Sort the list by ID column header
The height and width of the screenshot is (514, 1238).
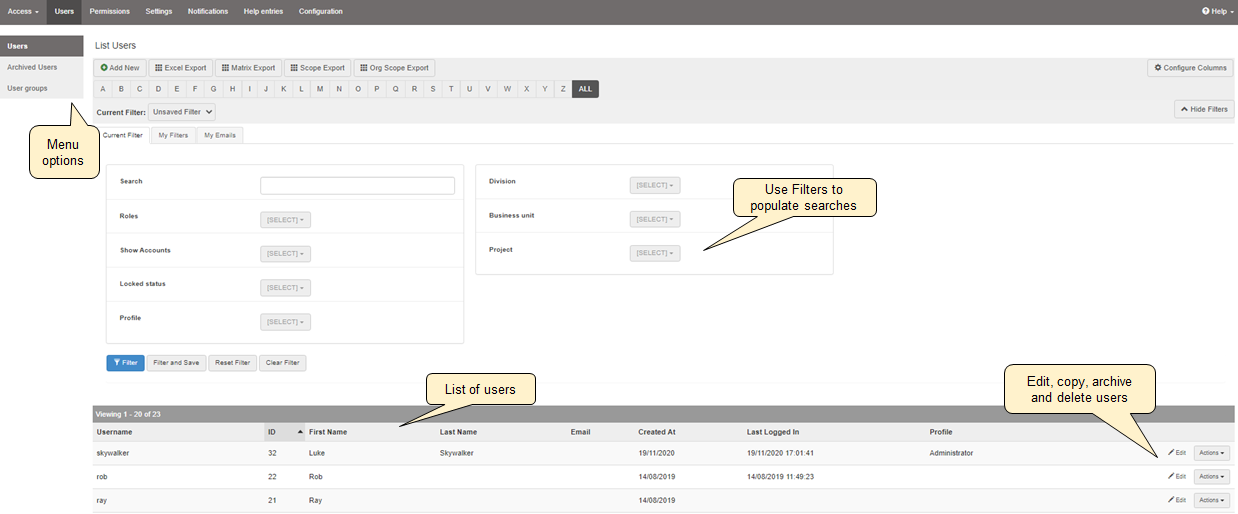(x=272, y=432)
